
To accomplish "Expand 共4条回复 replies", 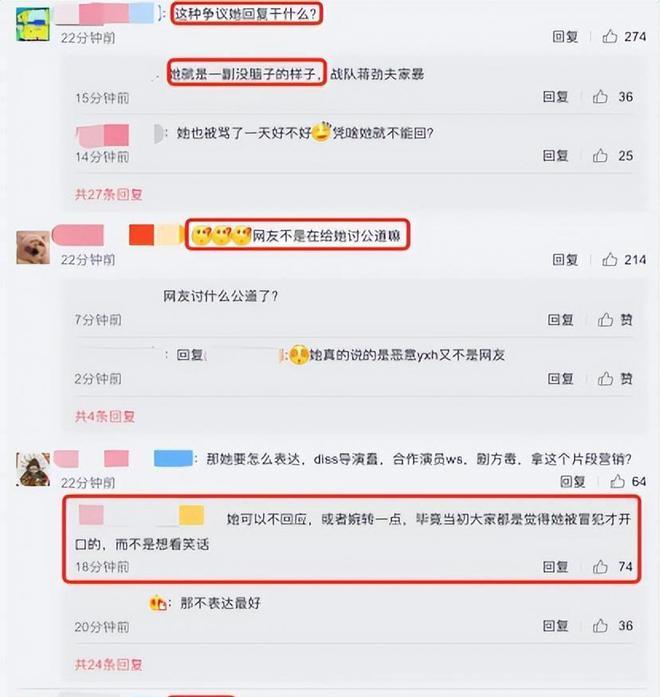I will point(105,417).
